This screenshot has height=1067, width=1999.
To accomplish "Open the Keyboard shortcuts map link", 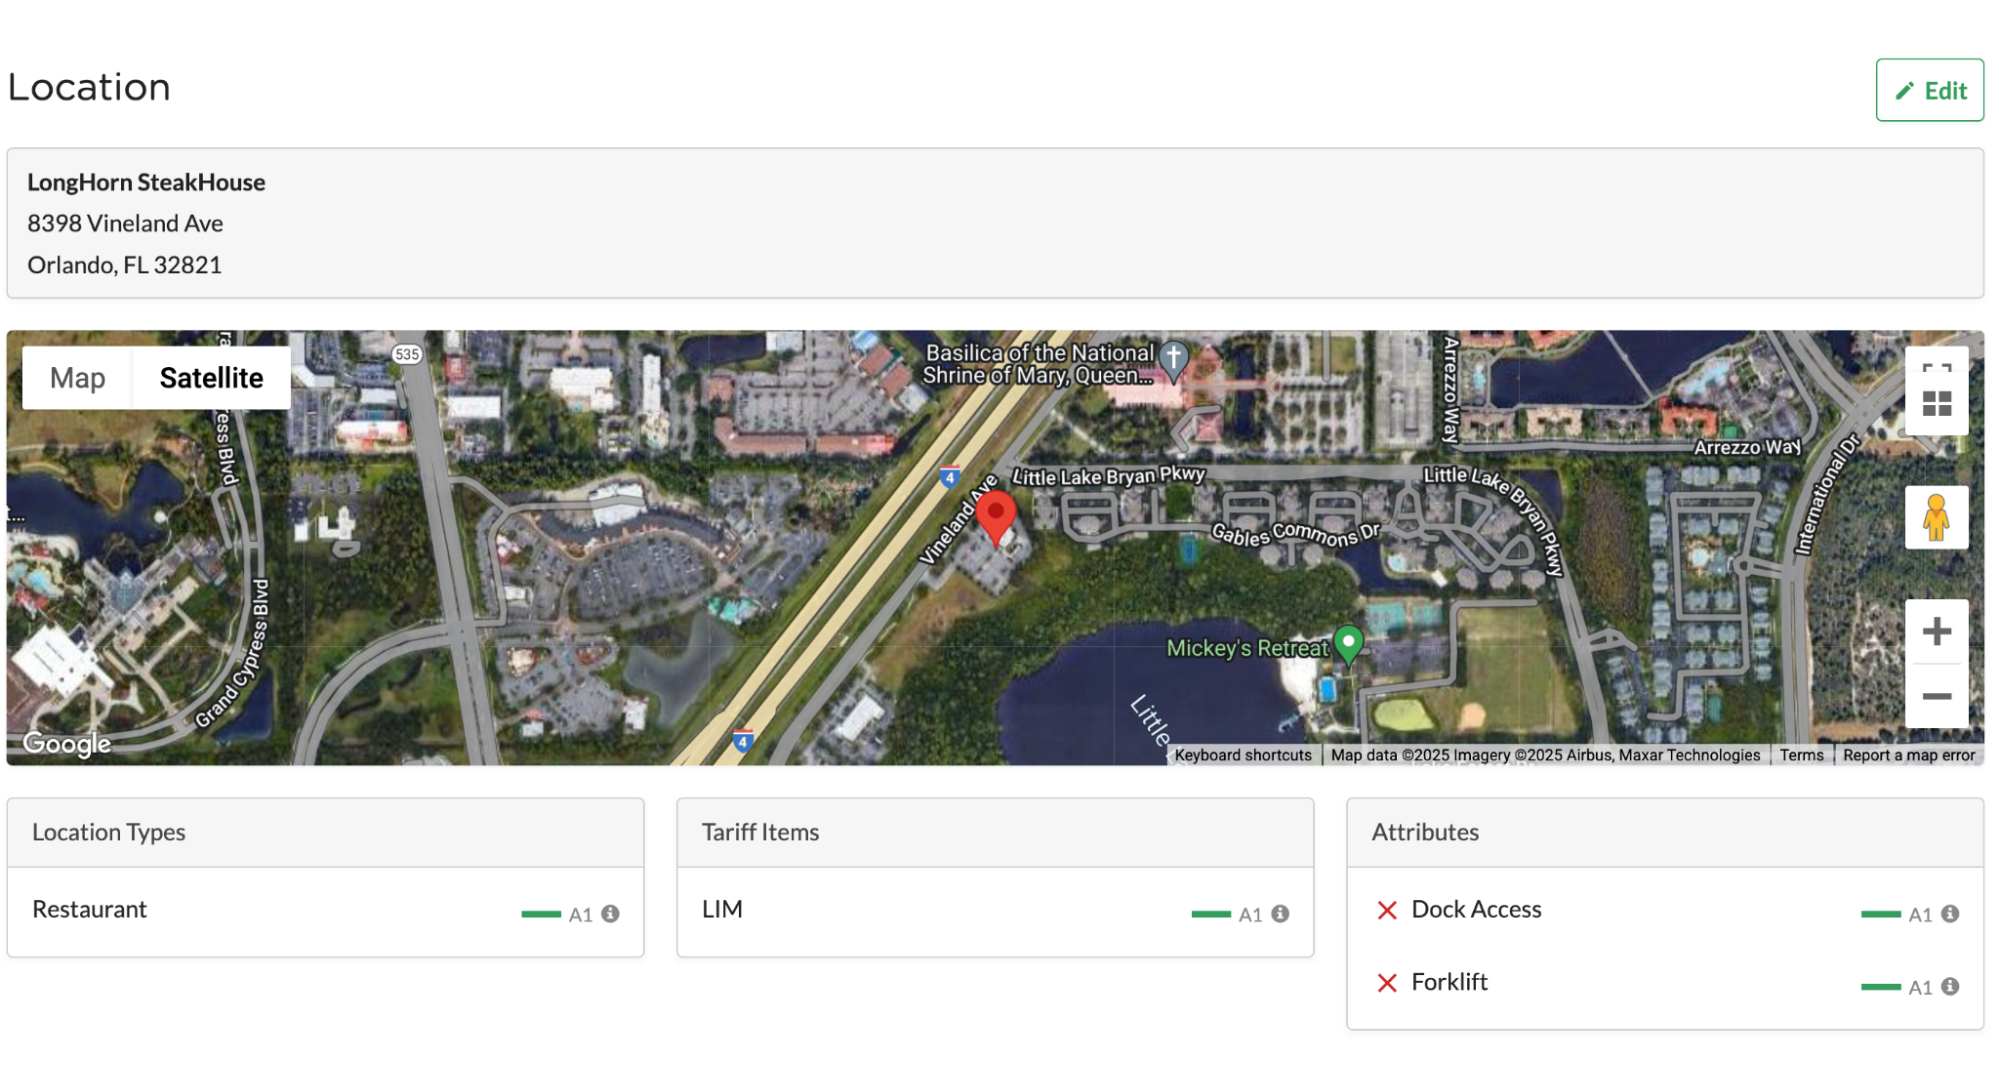I will 1242,755.
